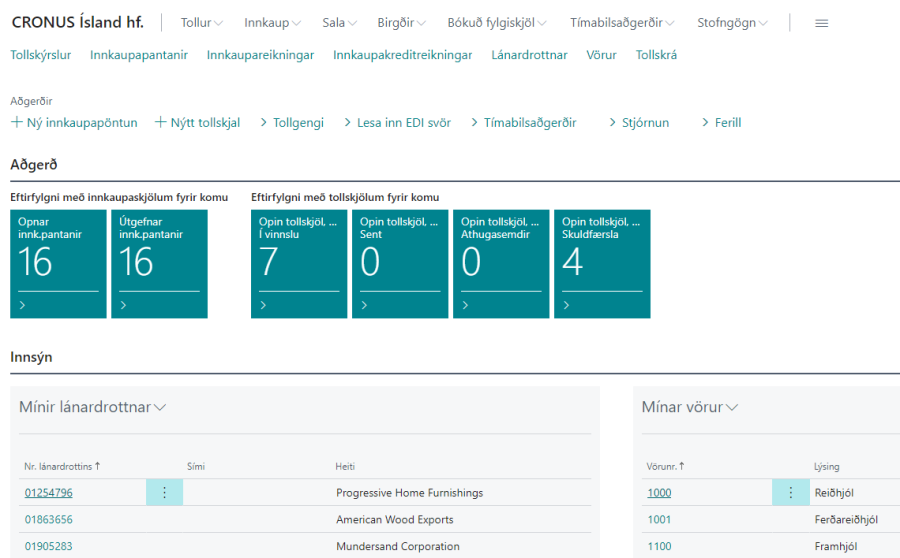Open the Opin tollskjöl Í vinnslu tile
The width and height of the screenshot is (900, 558).
pyautogui.click(x=299, y=263)
